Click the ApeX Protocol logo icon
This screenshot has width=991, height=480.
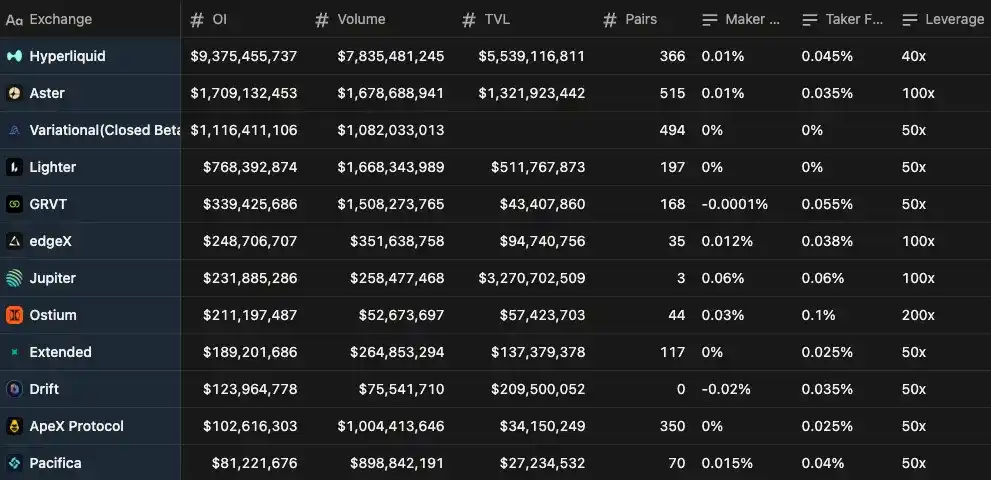tap(14, 426)
